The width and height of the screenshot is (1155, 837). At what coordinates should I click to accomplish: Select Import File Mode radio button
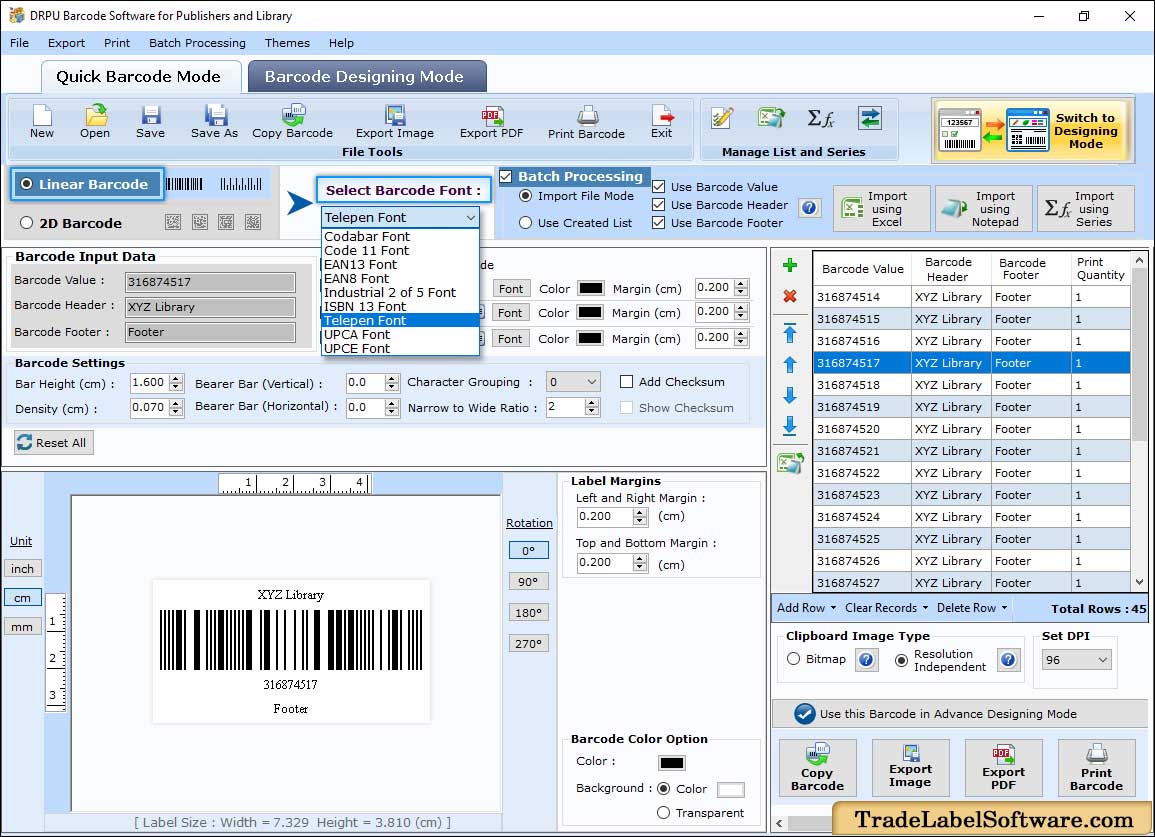(x=525, y=196)
